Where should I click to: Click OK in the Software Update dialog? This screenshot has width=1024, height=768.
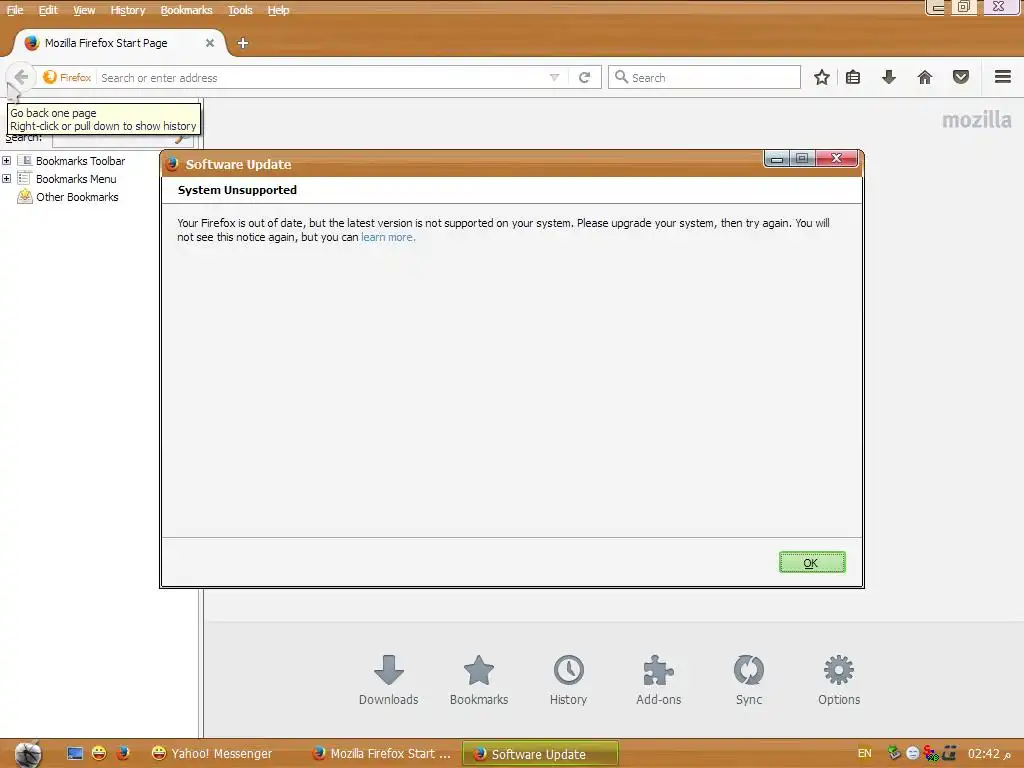pyautogui.click(x=812, y=562)
